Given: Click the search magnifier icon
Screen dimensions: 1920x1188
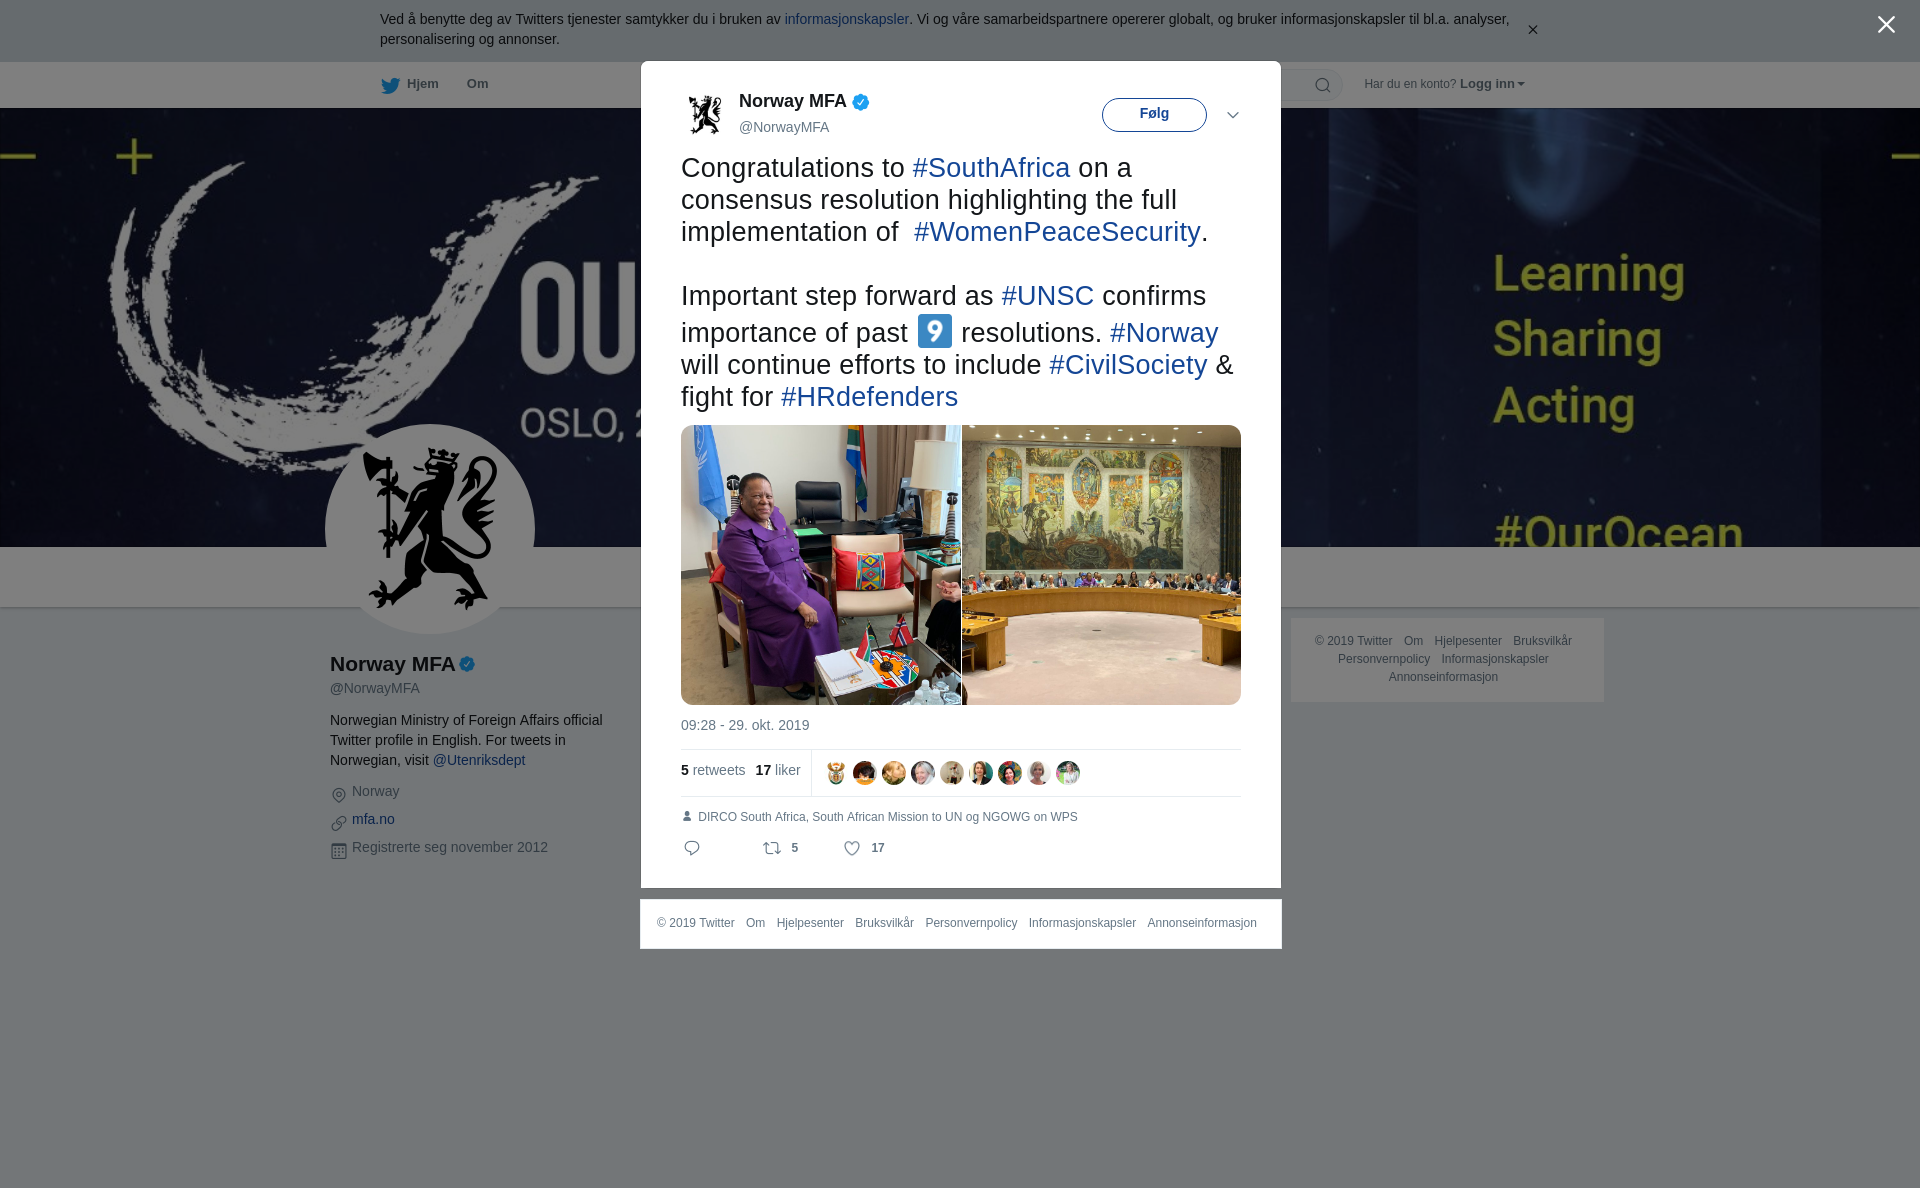Looking at the screenshot, I should pyautogui.click(x=1323, y=85).
